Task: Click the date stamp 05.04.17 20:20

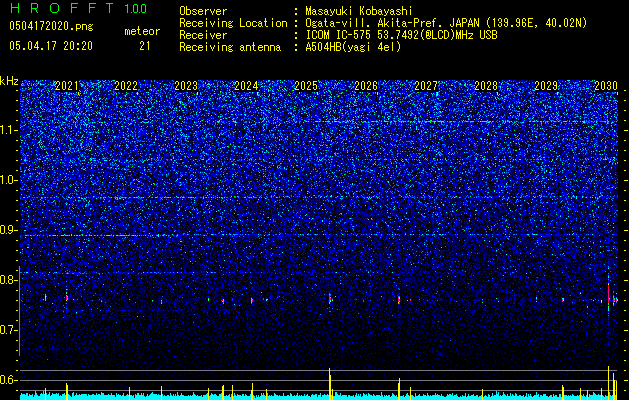Action: [51, 46]
